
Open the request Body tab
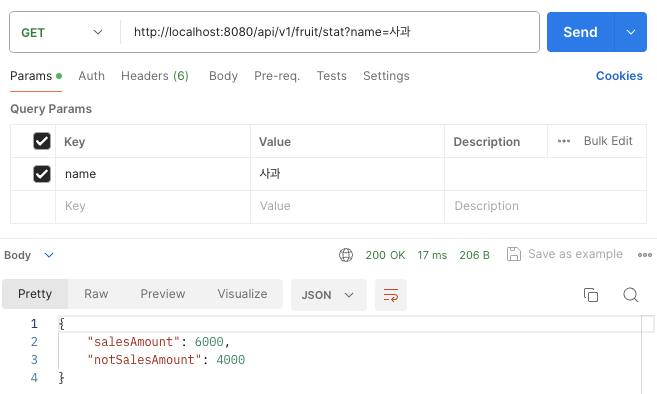(223, 76)
